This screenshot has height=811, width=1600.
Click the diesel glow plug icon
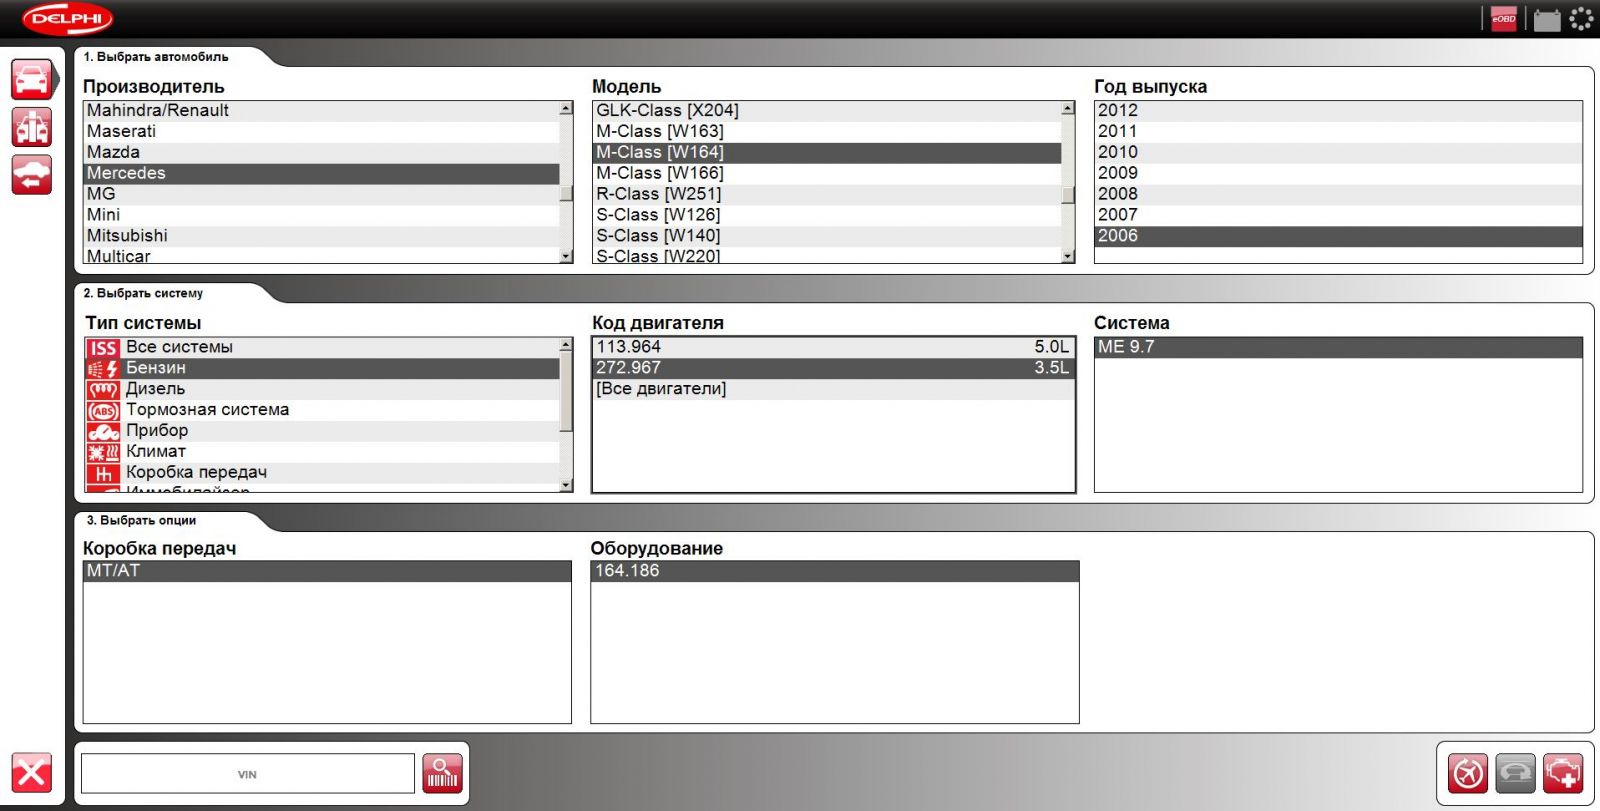tap(103, 390)
